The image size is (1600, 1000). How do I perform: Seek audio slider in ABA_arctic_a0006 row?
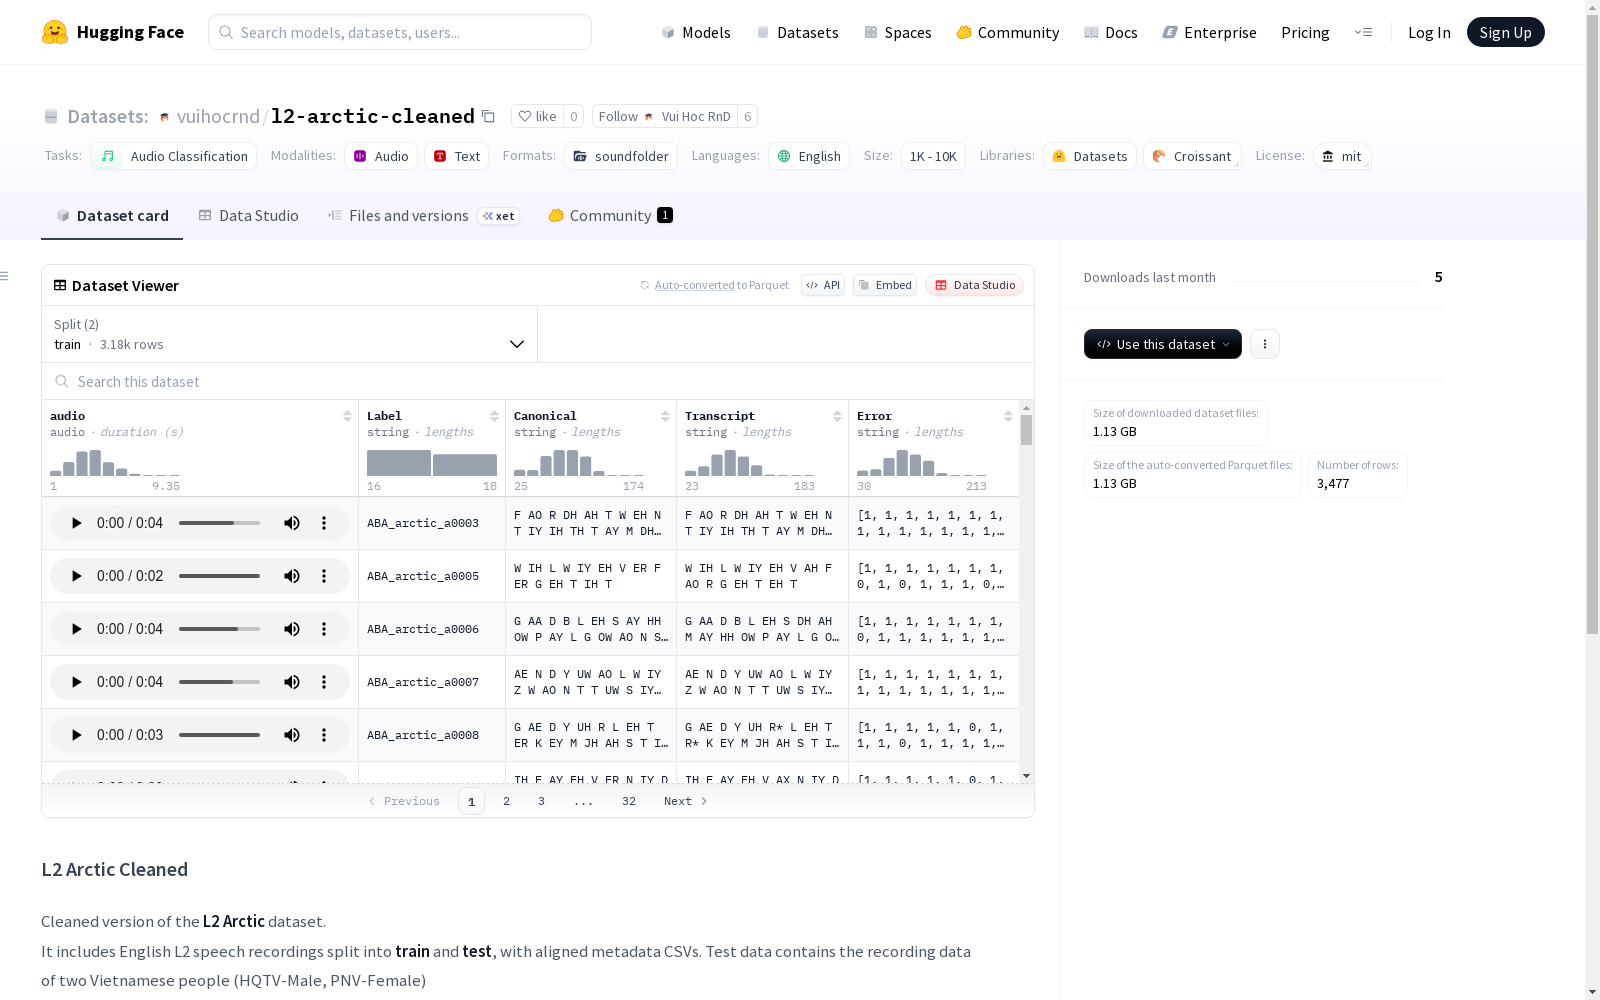coord(219,629)
